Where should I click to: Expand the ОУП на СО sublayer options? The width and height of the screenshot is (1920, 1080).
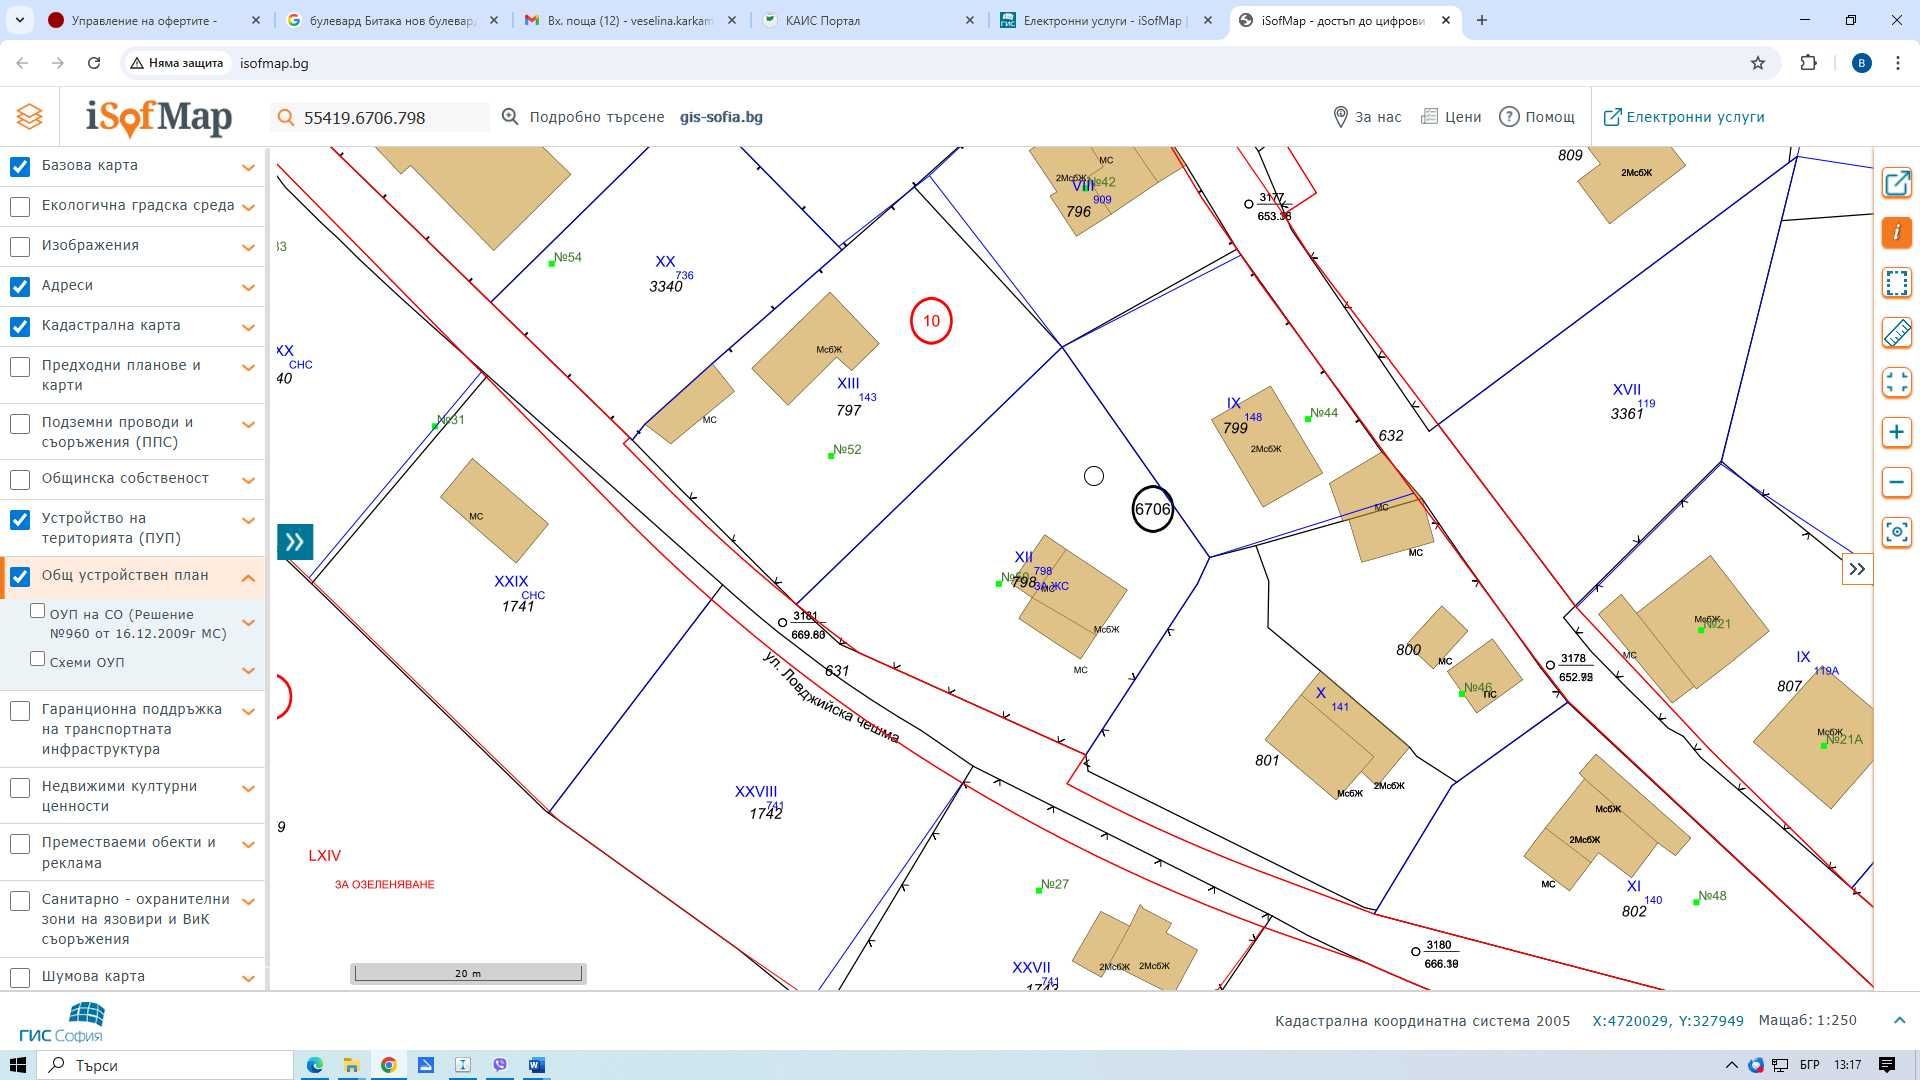(248, 622)
